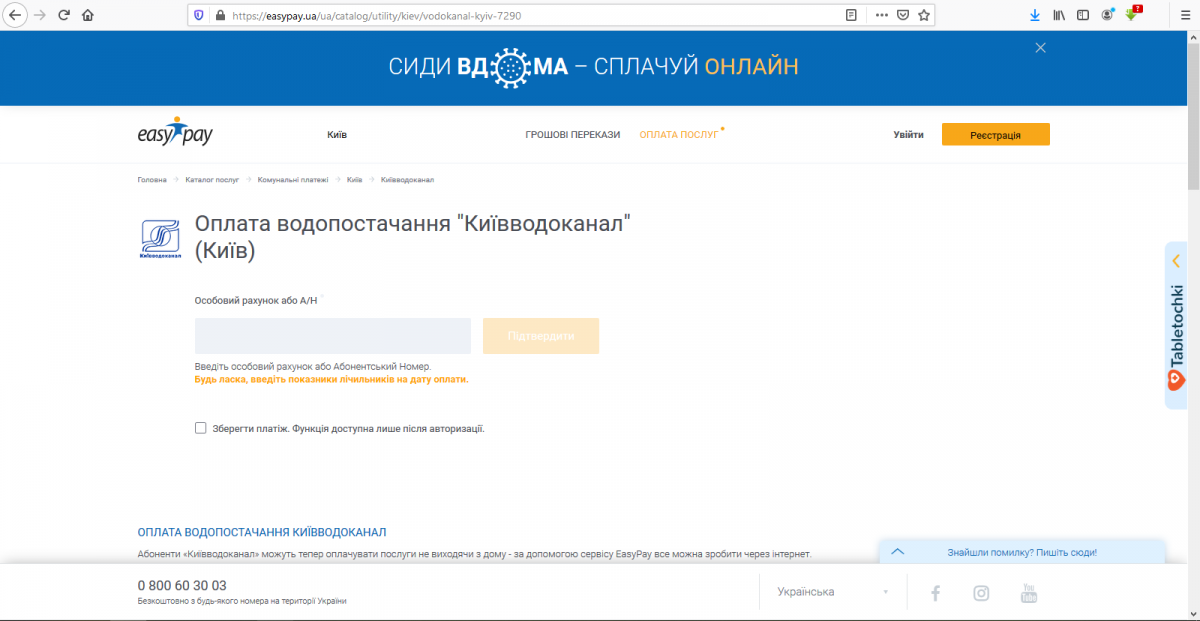Click the Реєстрація button

coord(995,134)
